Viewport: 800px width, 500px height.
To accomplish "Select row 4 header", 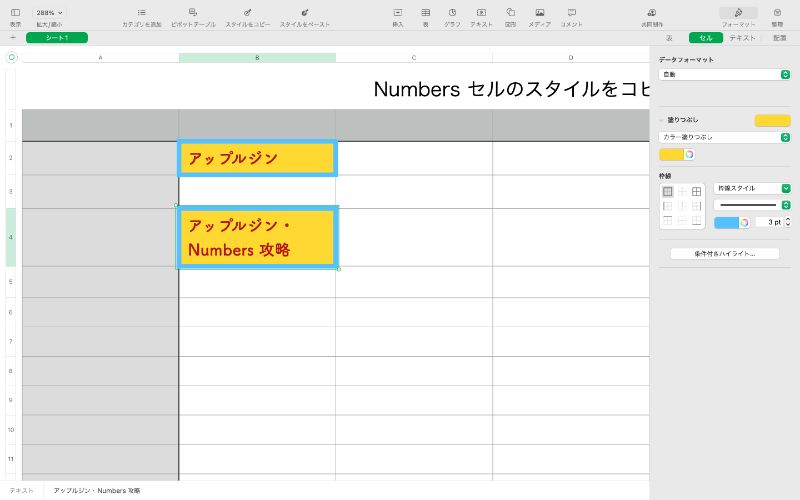I will click(11, 237).
